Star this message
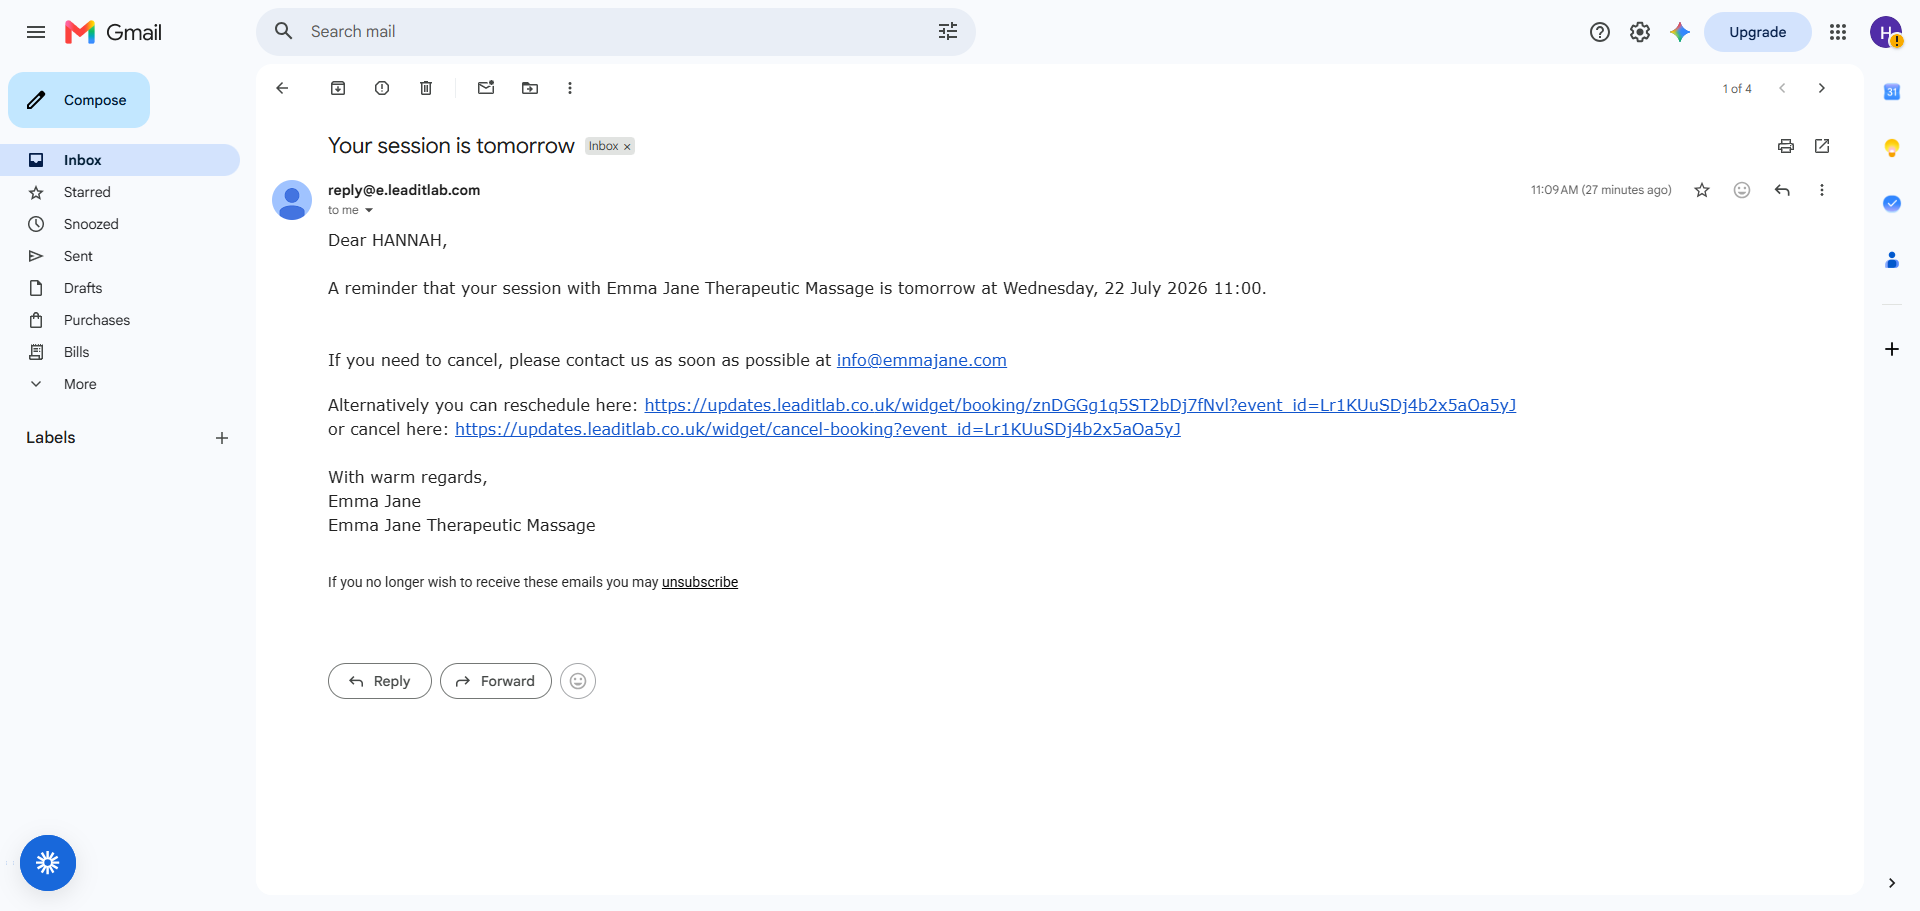1920x911 pixels. (x=1702, y=190)
